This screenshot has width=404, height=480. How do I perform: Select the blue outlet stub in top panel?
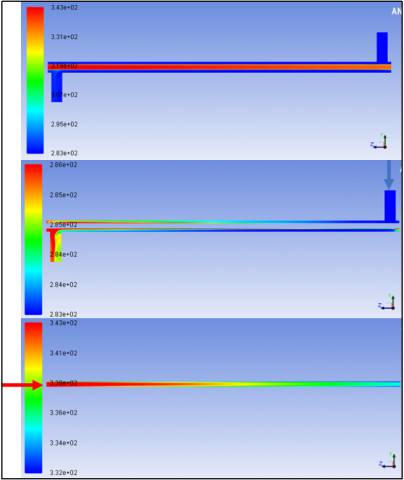(x=57, y=87)
